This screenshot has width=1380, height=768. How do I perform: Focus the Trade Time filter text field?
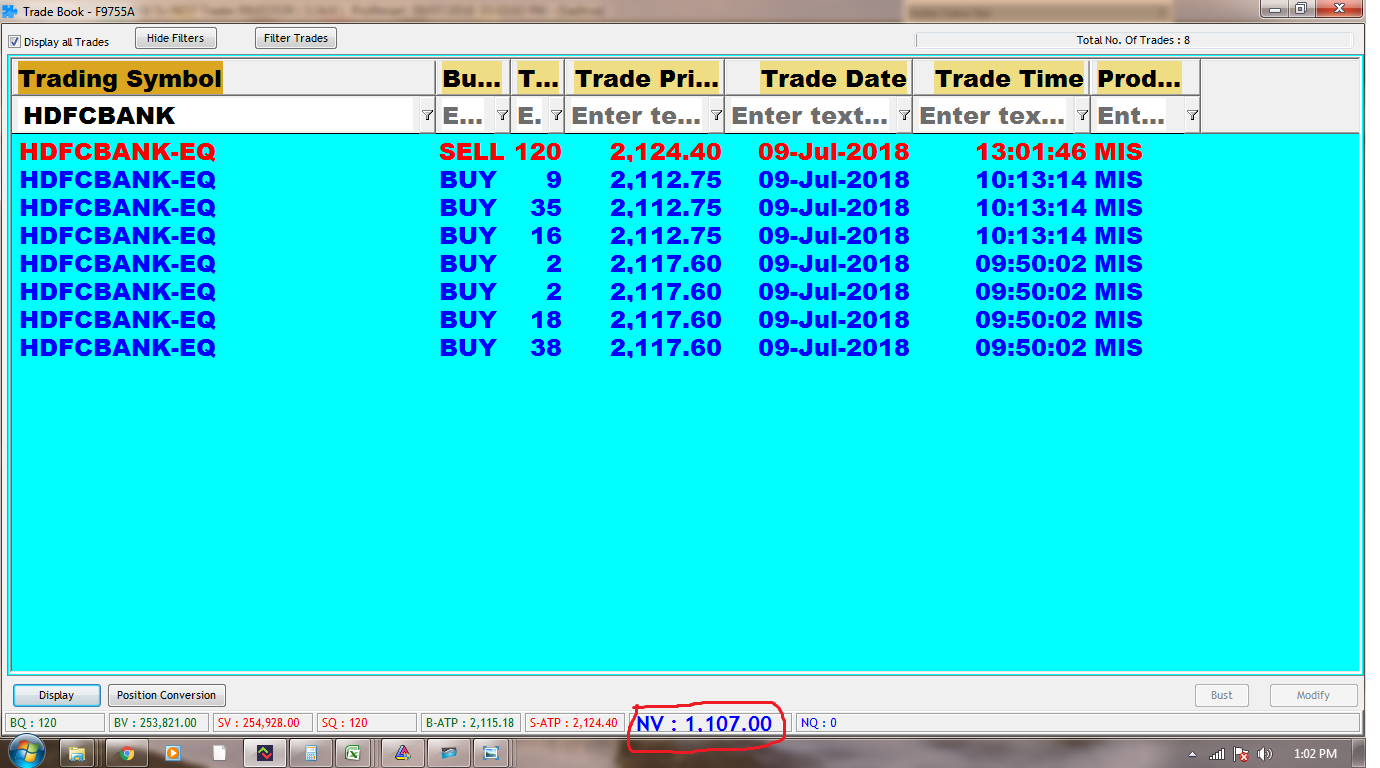click(x=992, y=116)
